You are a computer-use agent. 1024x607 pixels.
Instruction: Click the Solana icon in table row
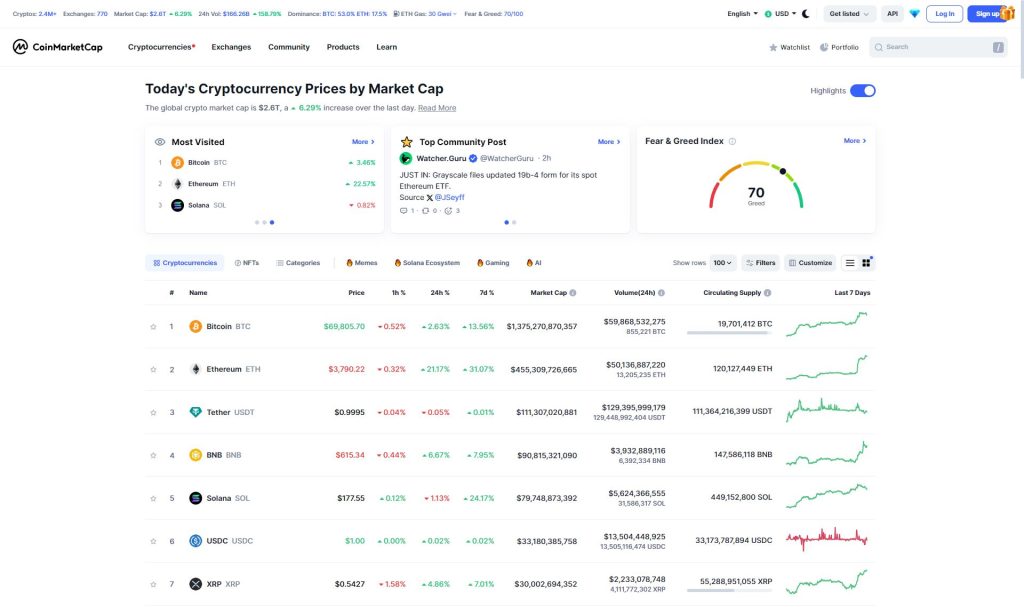(x=195, y=498)
